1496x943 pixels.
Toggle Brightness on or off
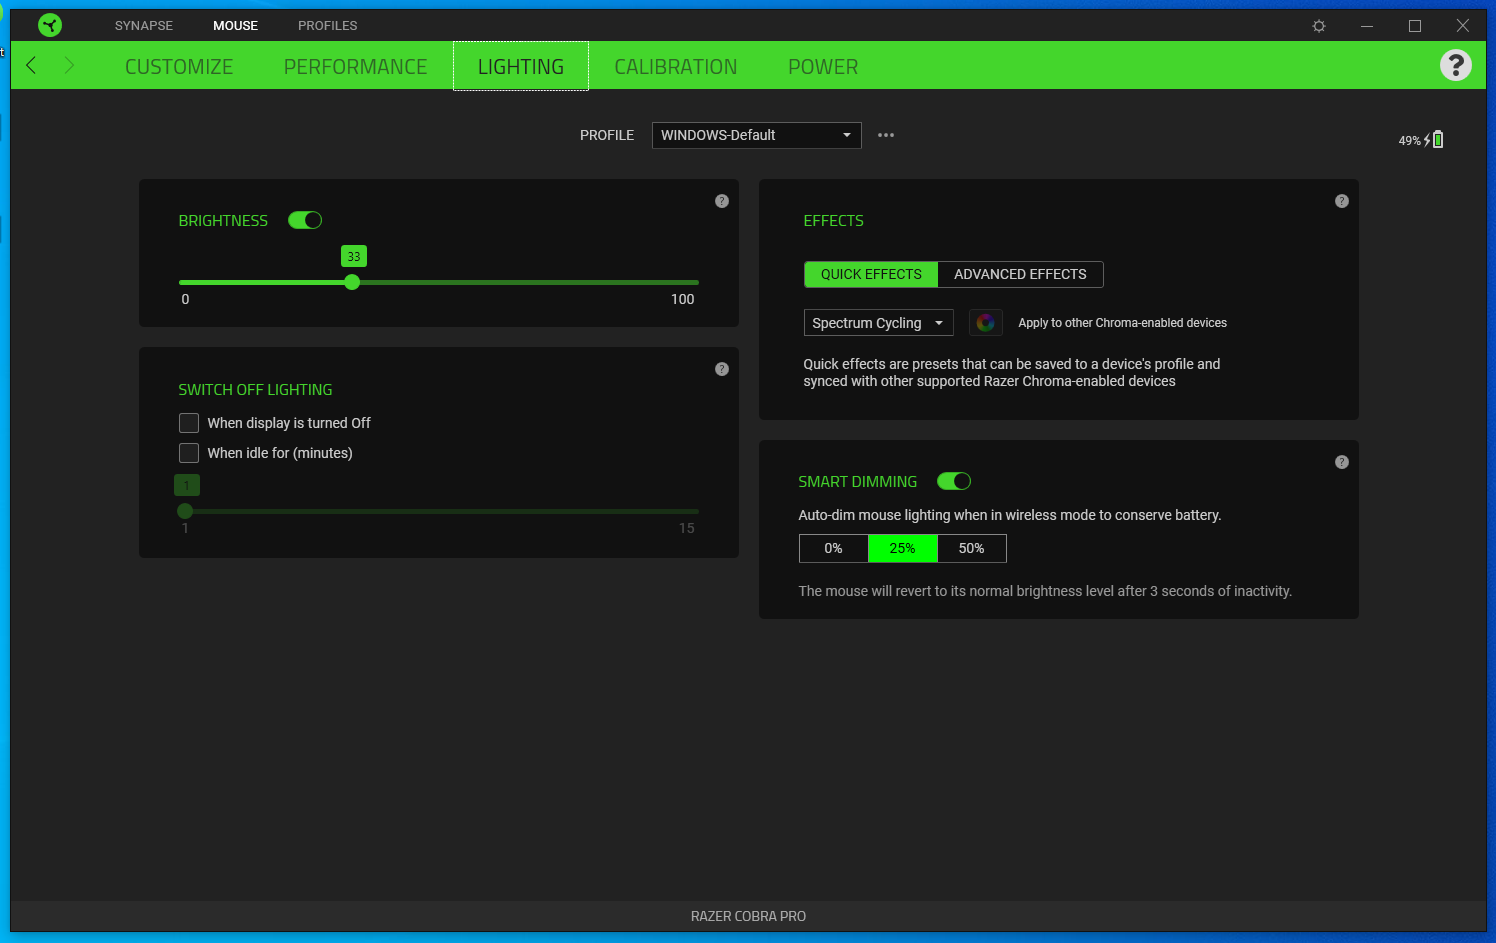click(x=305, y=220)
